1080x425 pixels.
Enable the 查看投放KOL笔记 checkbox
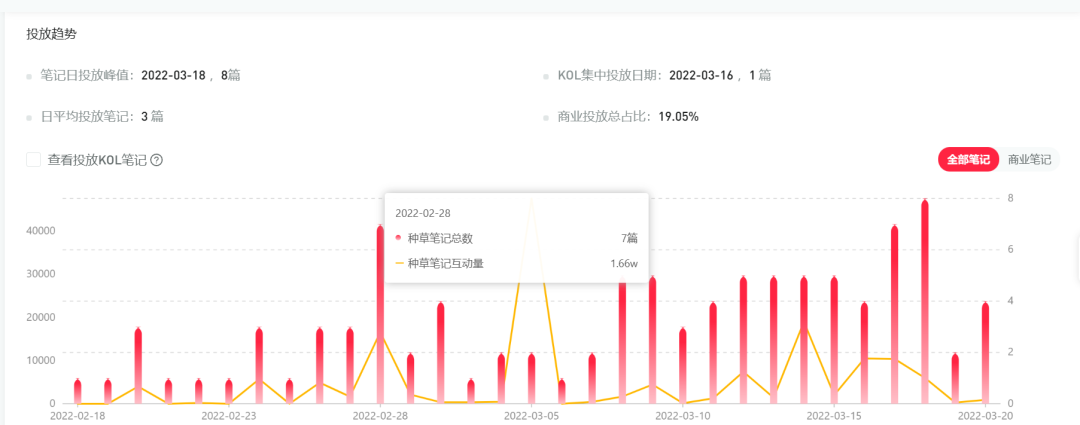(34, 160)
